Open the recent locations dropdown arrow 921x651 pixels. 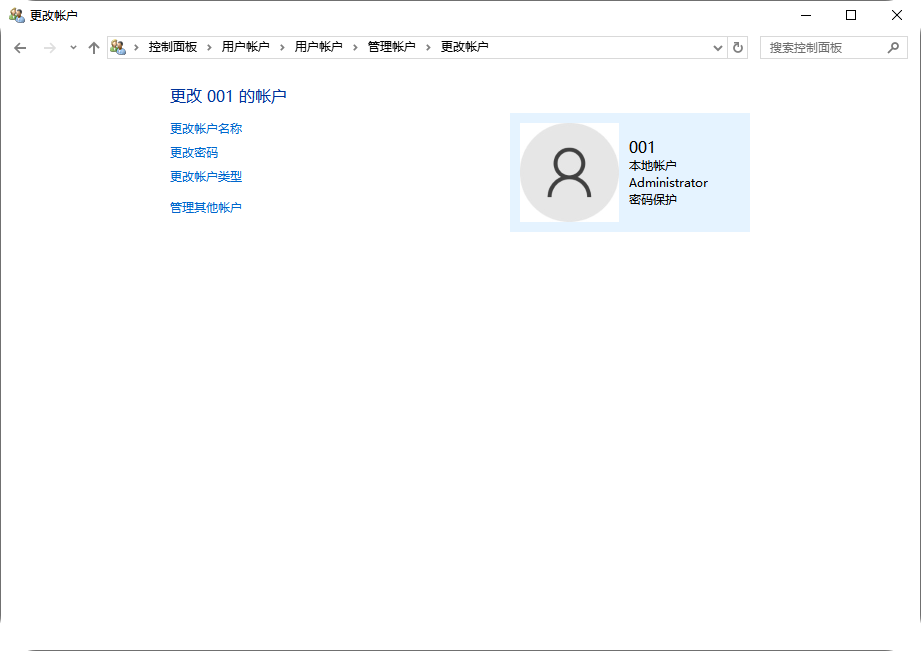[73, 48]
